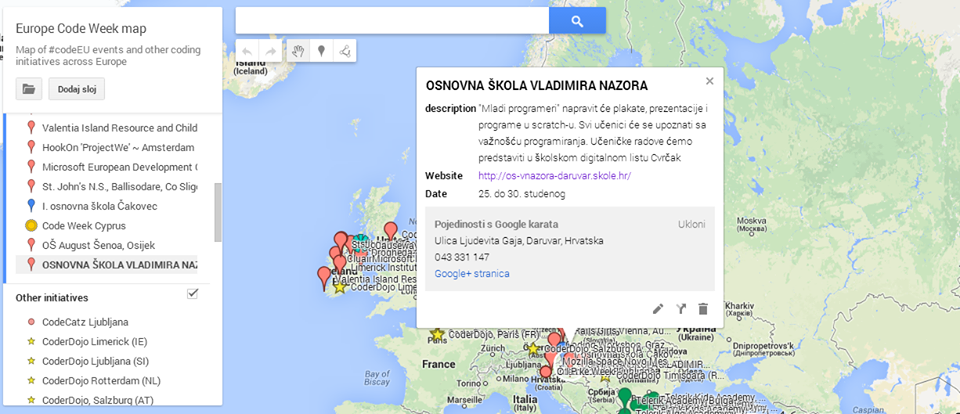Click the yellow star marker at CoderDojo Limerick
The width and height of the screenshot is (960, 414).
[339, 286]
